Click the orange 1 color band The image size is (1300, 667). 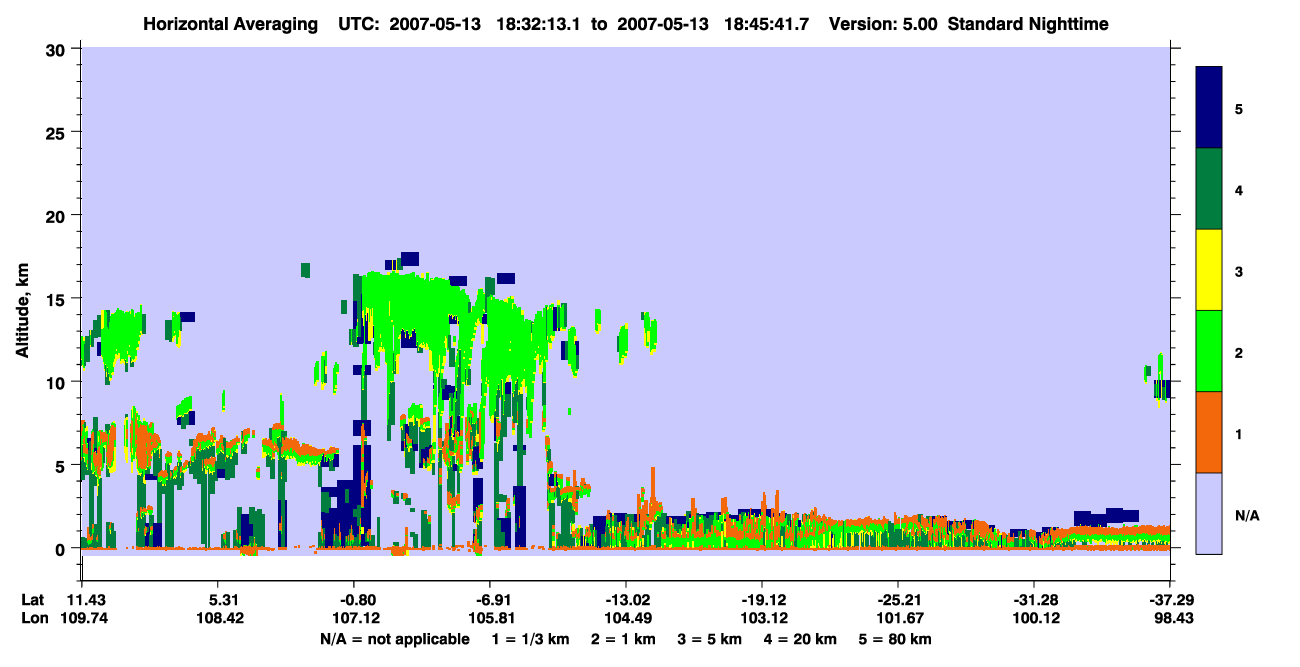point(1209,432)
